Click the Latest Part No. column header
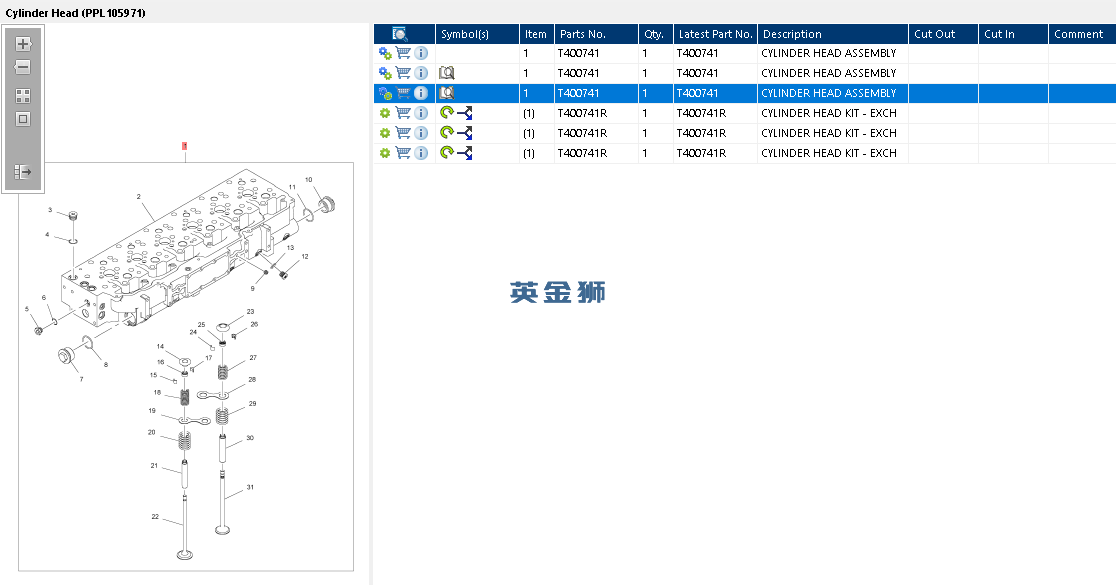 (715, 33)
